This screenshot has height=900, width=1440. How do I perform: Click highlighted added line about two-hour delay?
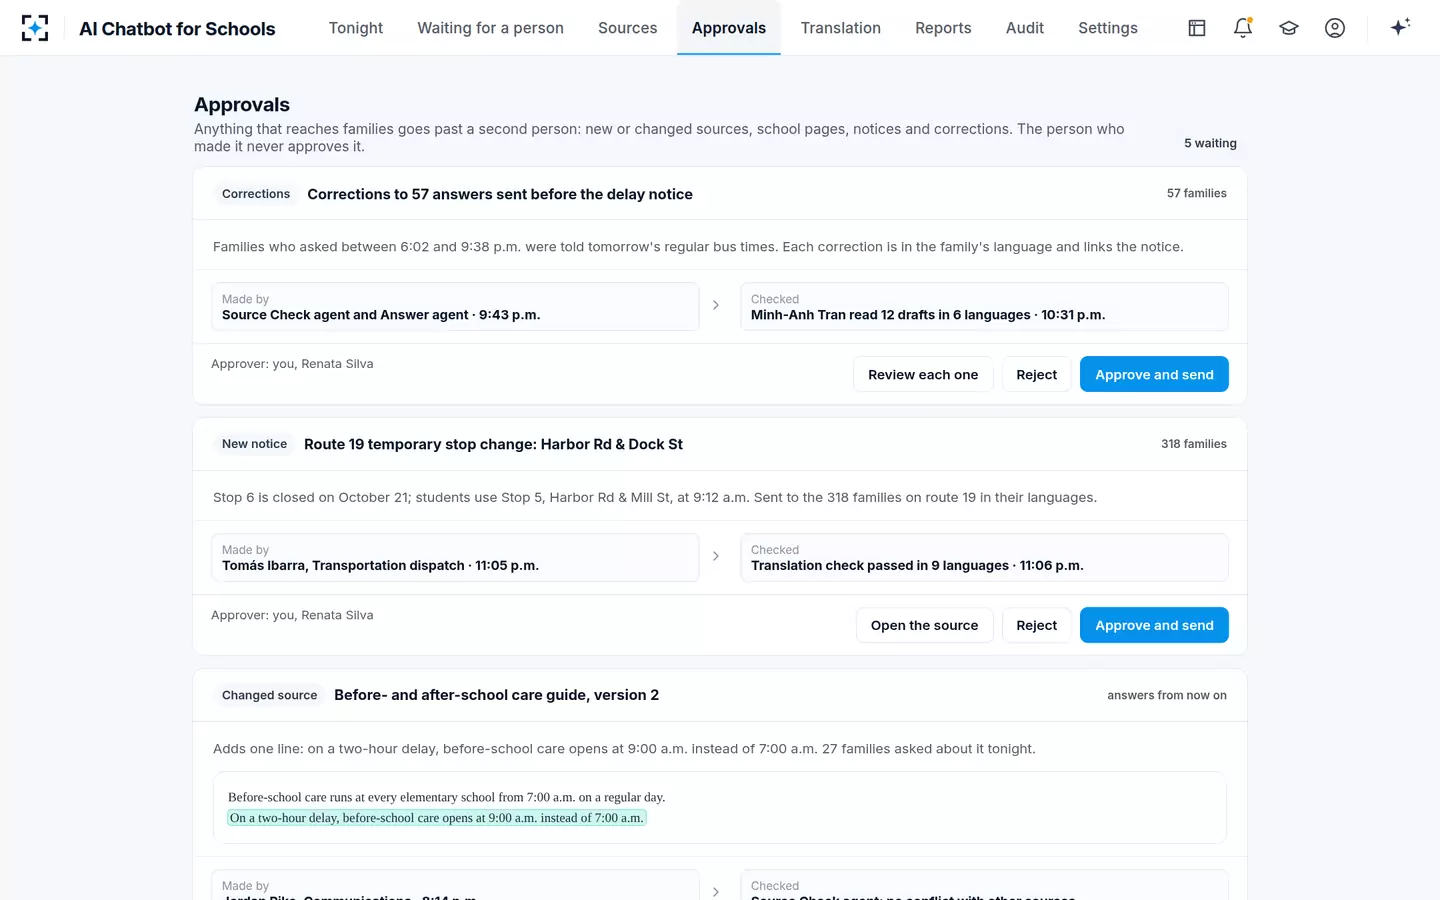click(x=437, y=818)
